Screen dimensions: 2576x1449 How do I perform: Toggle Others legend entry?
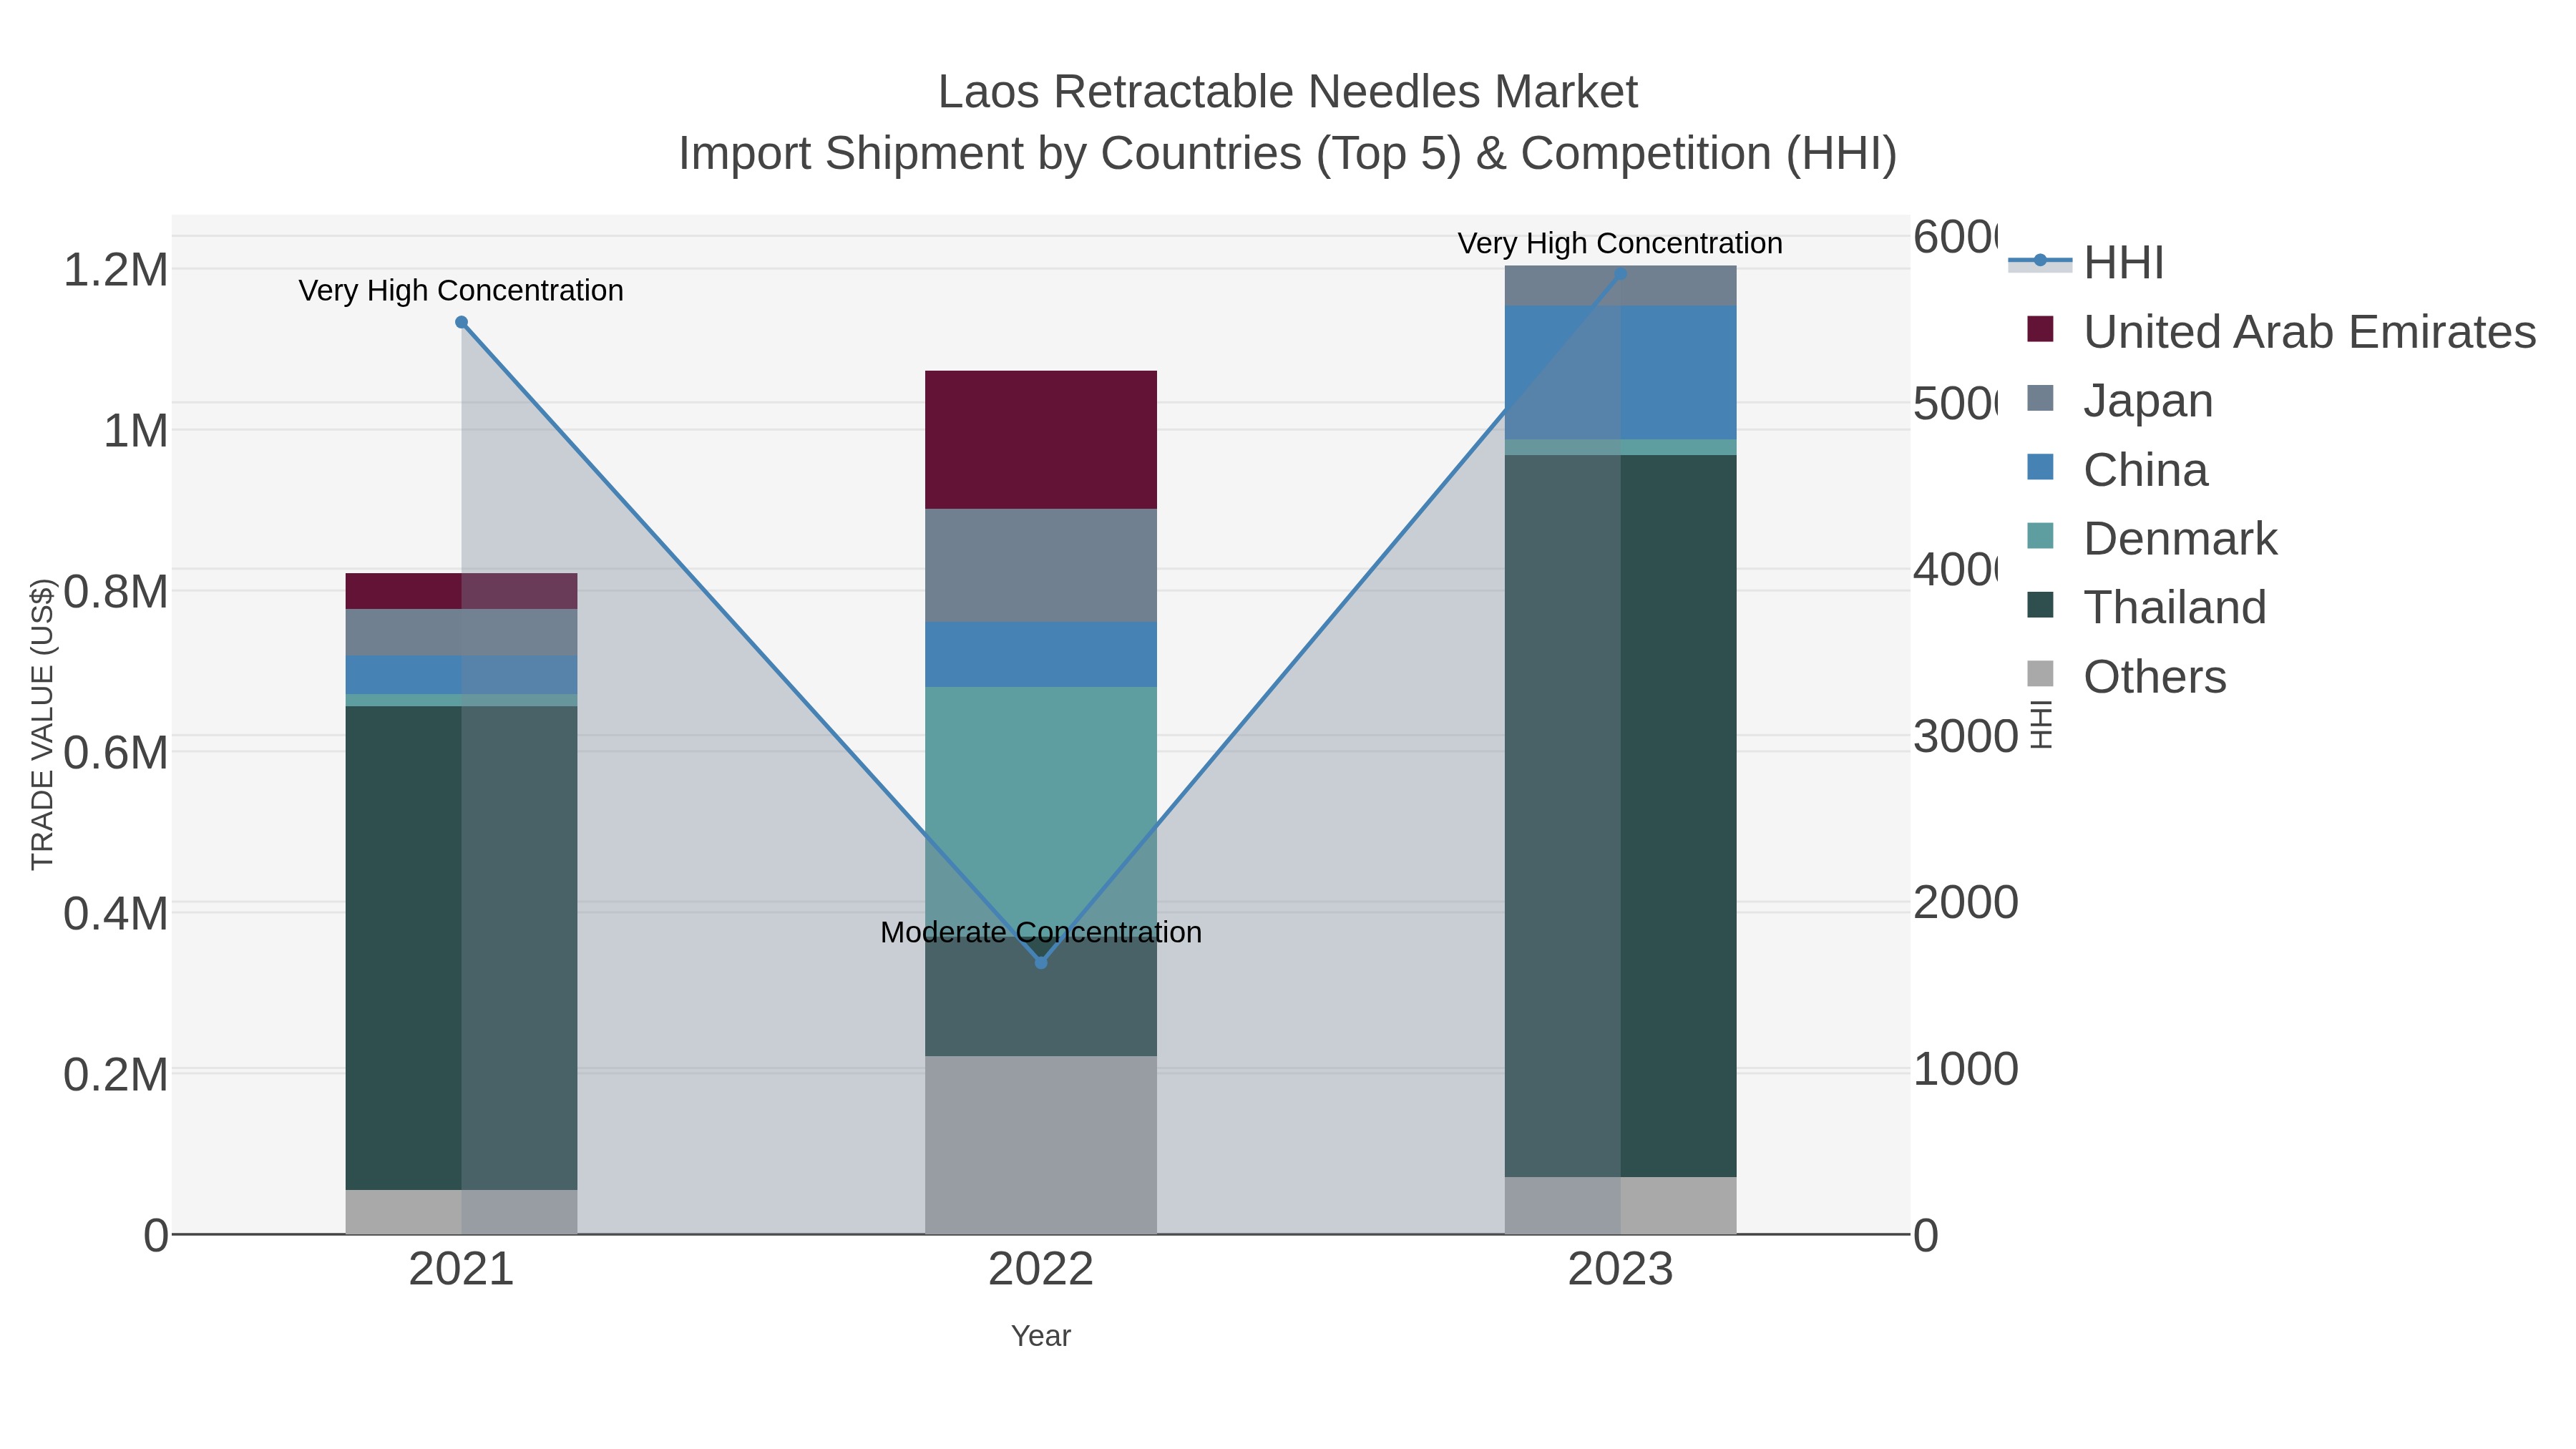[x=2127, y=677]
